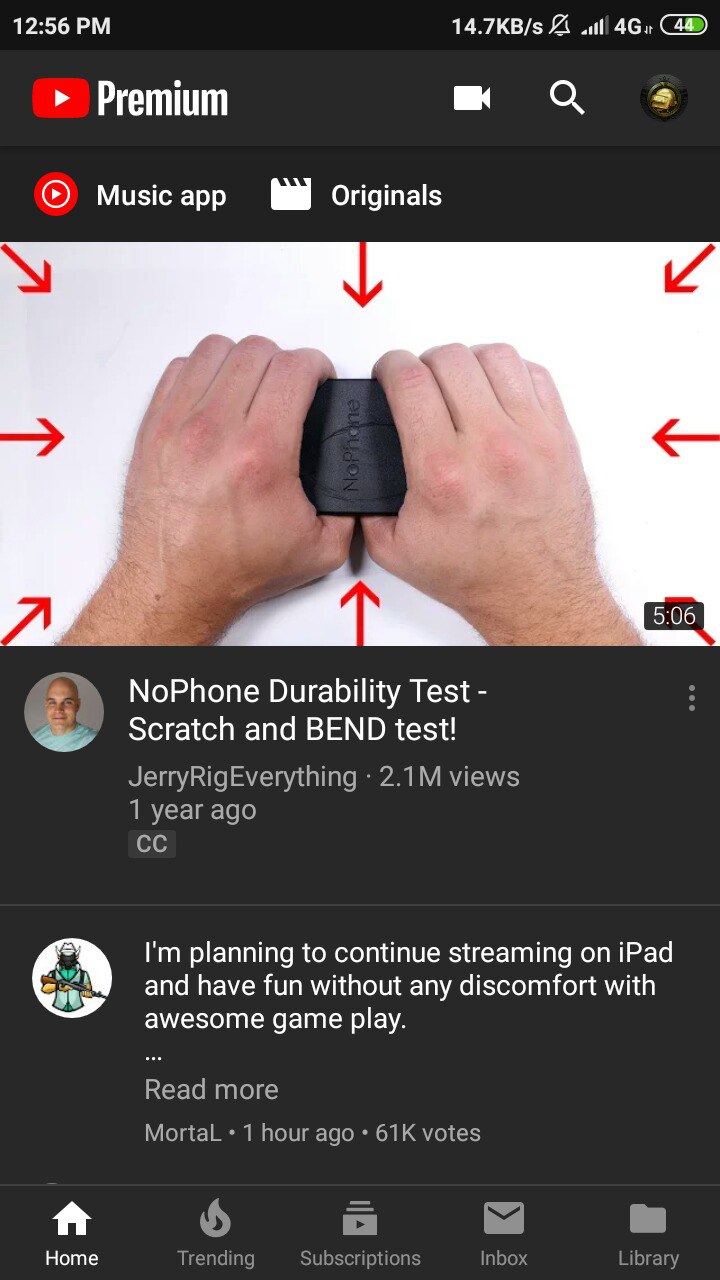The width and height of the screenshot is (720, 1280).
Task: Open the three-dot menu for NoPhone video
Action: pyautogui.click(x=691, y=698)
